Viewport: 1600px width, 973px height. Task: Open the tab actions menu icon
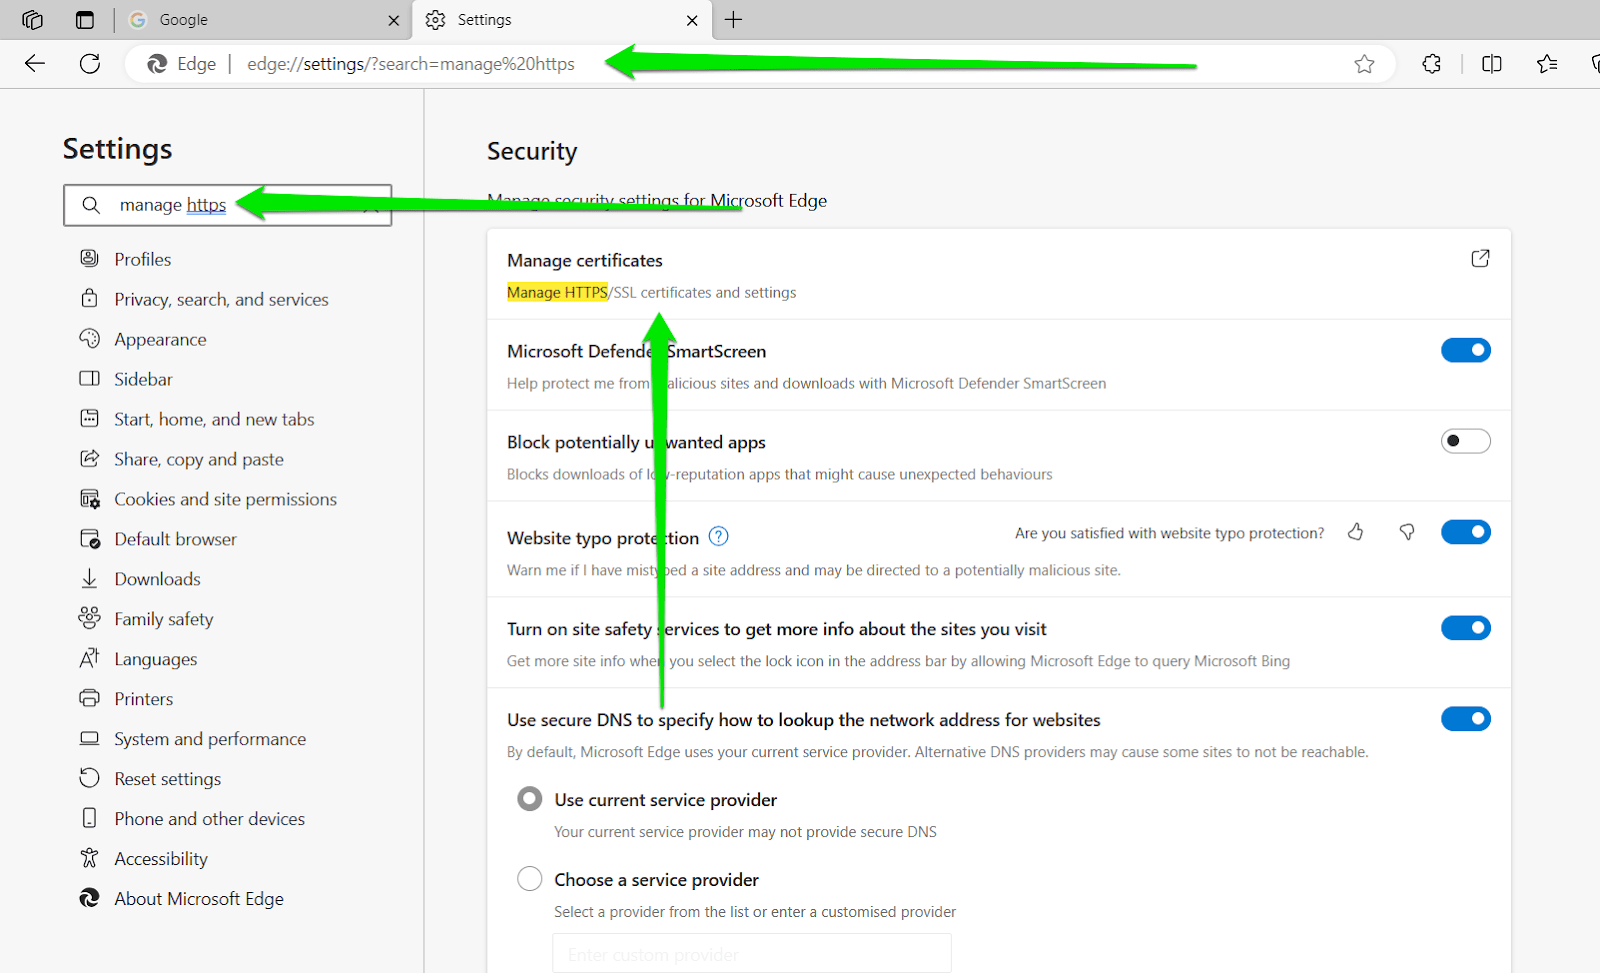85,20
